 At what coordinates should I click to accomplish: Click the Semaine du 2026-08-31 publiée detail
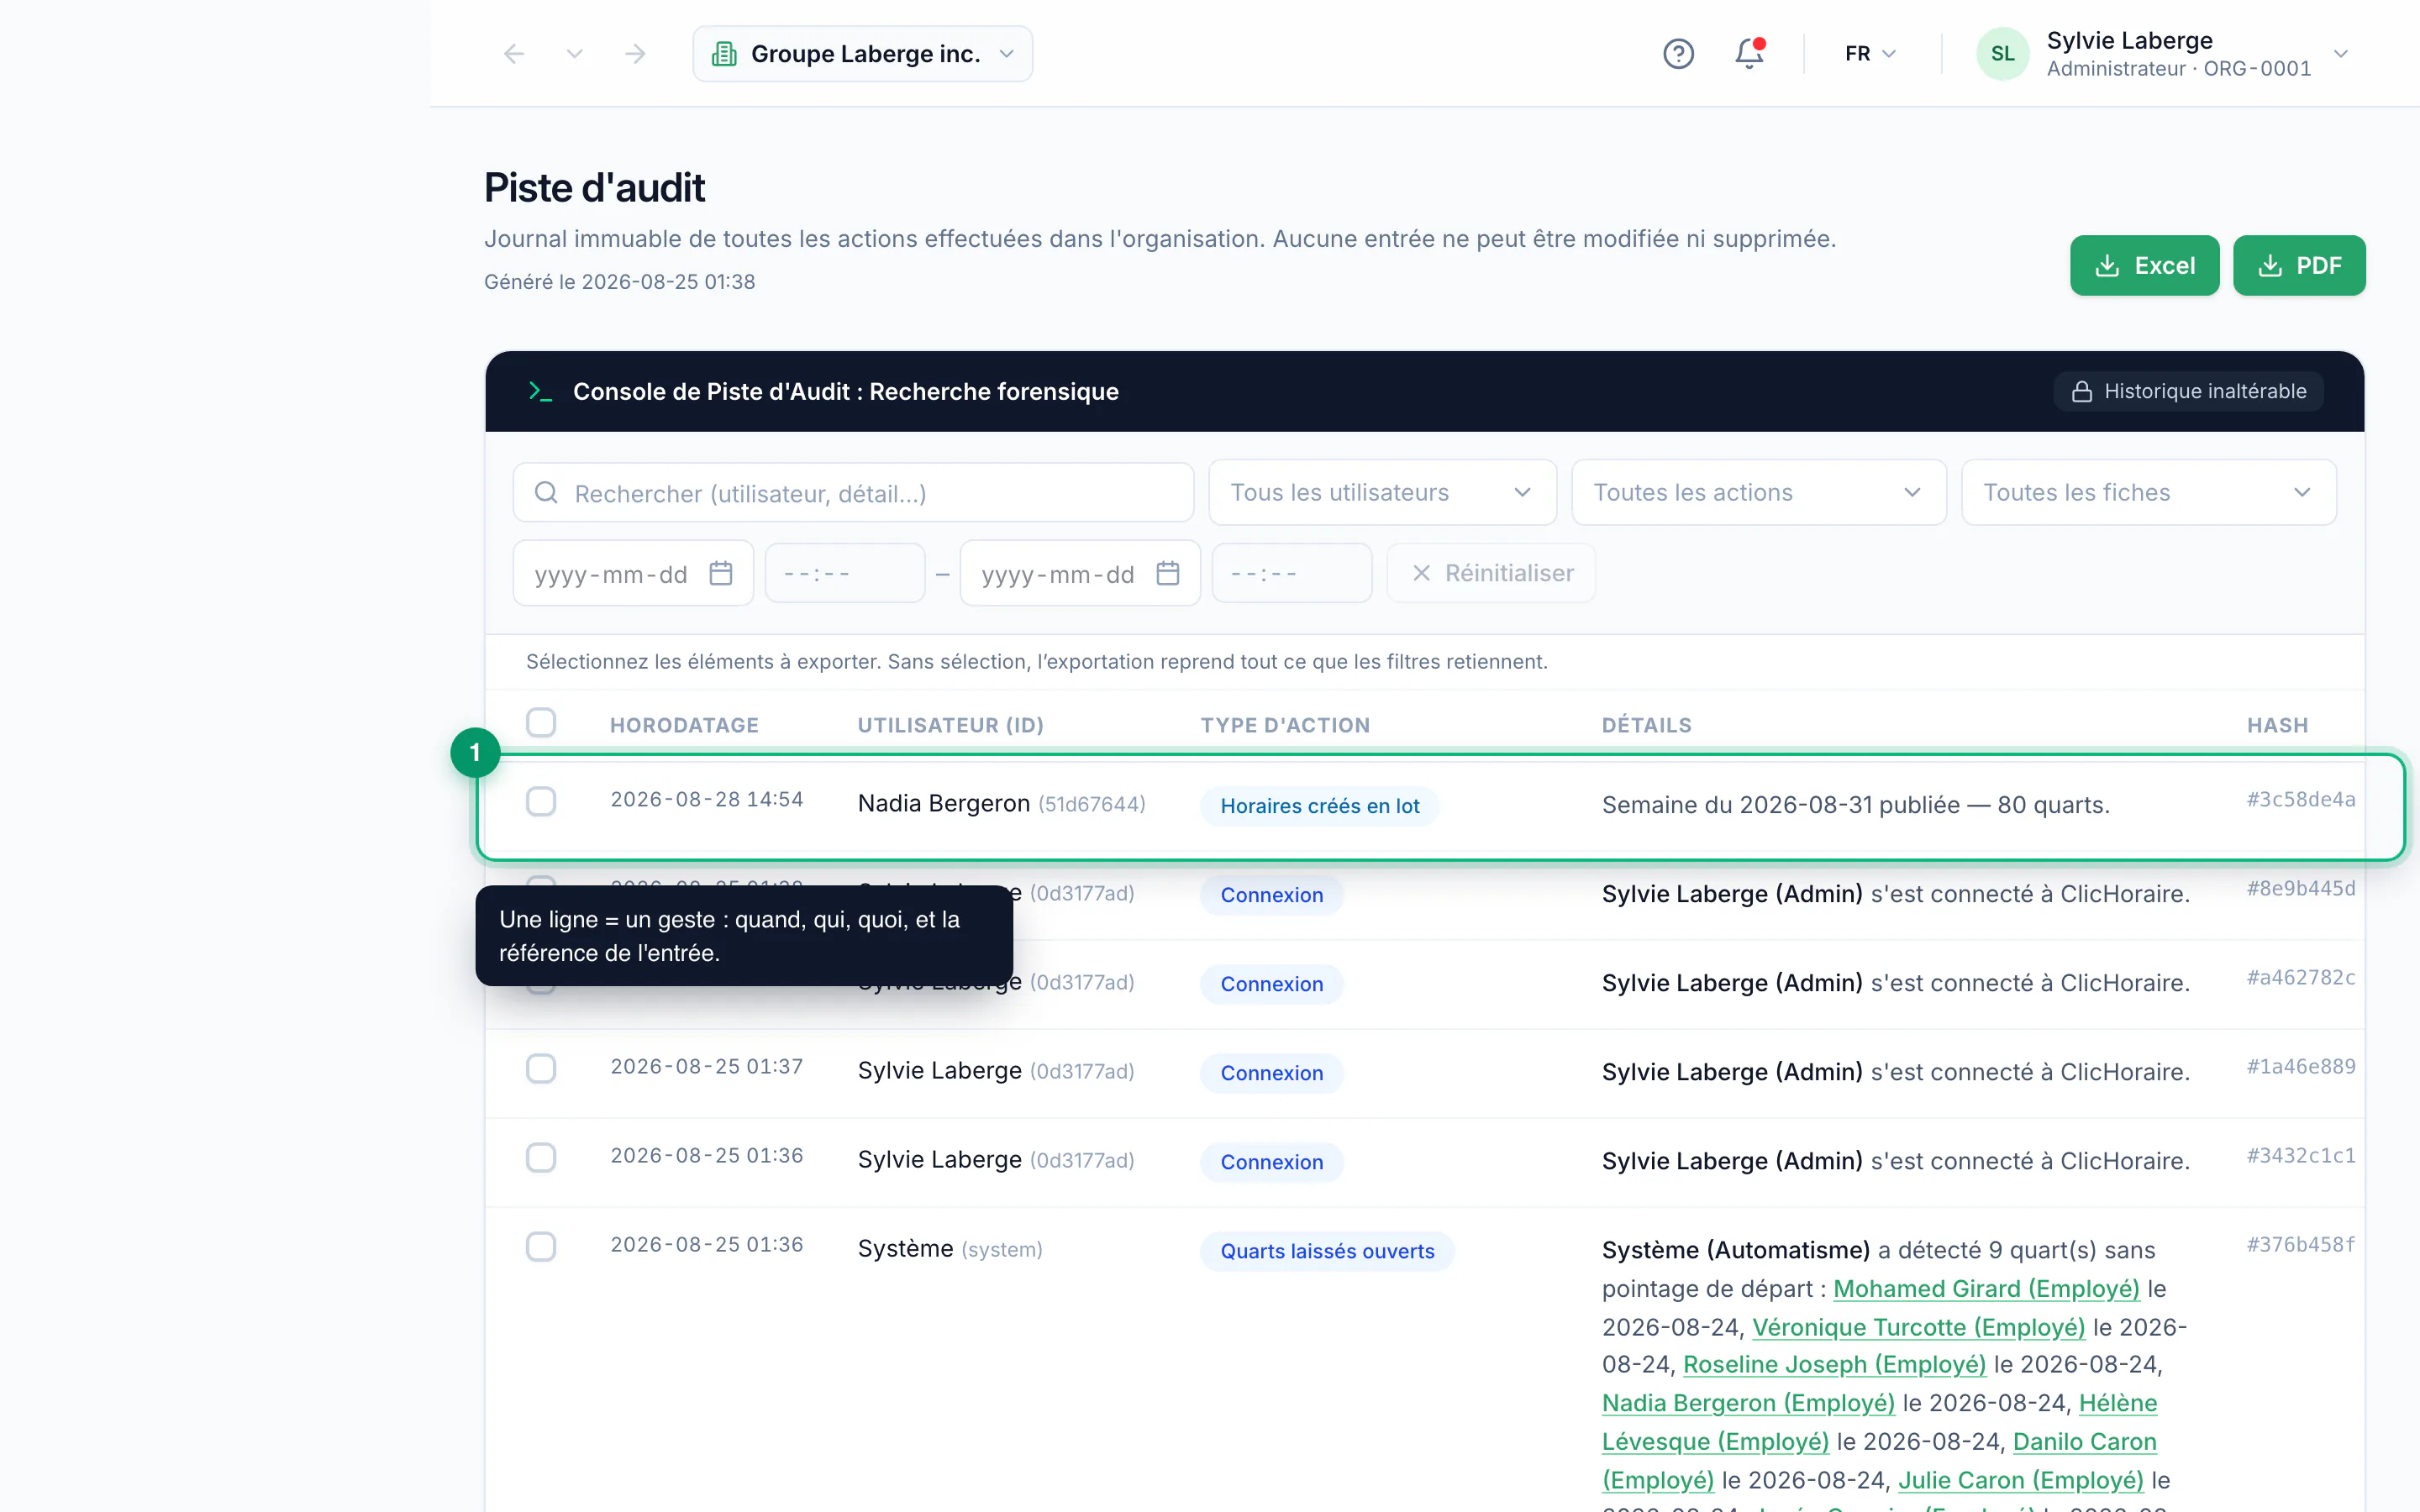click(1855, 806)
